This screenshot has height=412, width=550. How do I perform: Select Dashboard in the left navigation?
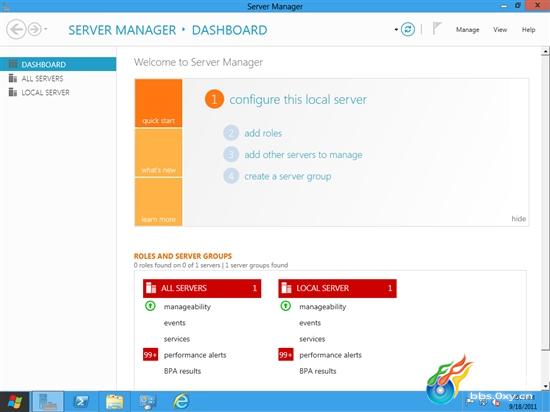(58, 64)
